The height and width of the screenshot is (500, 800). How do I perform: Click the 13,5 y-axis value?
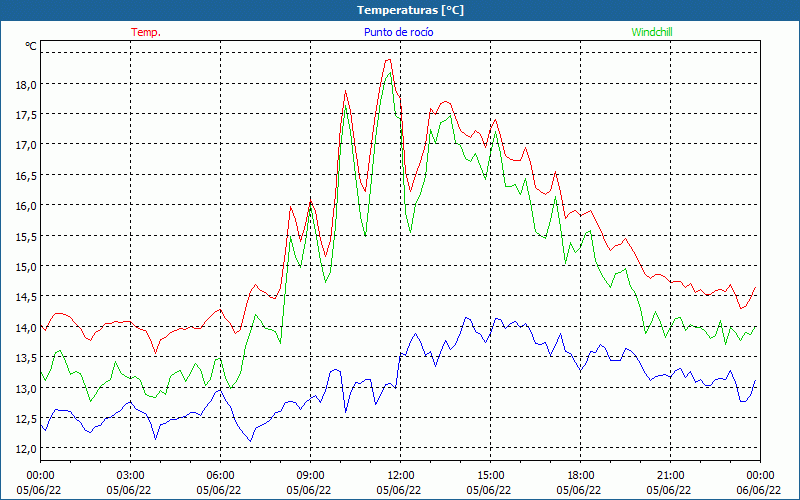[x=26, y=358]
